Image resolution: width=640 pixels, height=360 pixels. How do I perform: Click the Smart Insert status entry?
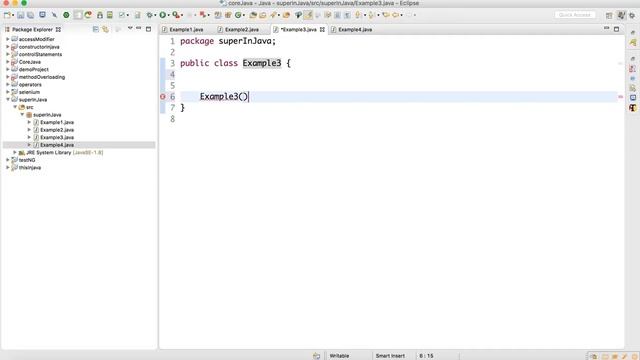pyautogui.click(x=390, y=356)
